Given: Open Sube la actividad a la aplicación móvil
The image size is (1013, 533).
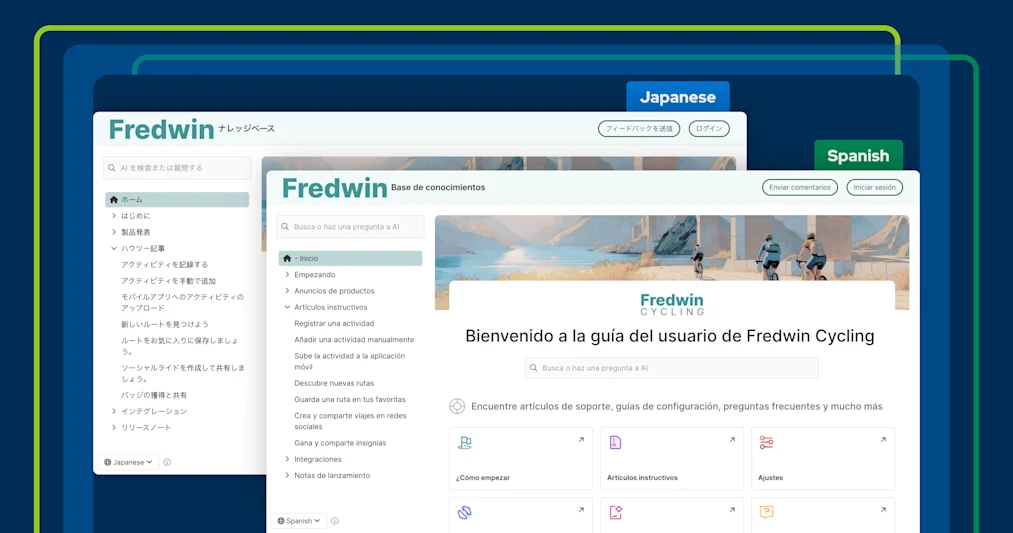Looking at the screenshot, I should point(350,361).
